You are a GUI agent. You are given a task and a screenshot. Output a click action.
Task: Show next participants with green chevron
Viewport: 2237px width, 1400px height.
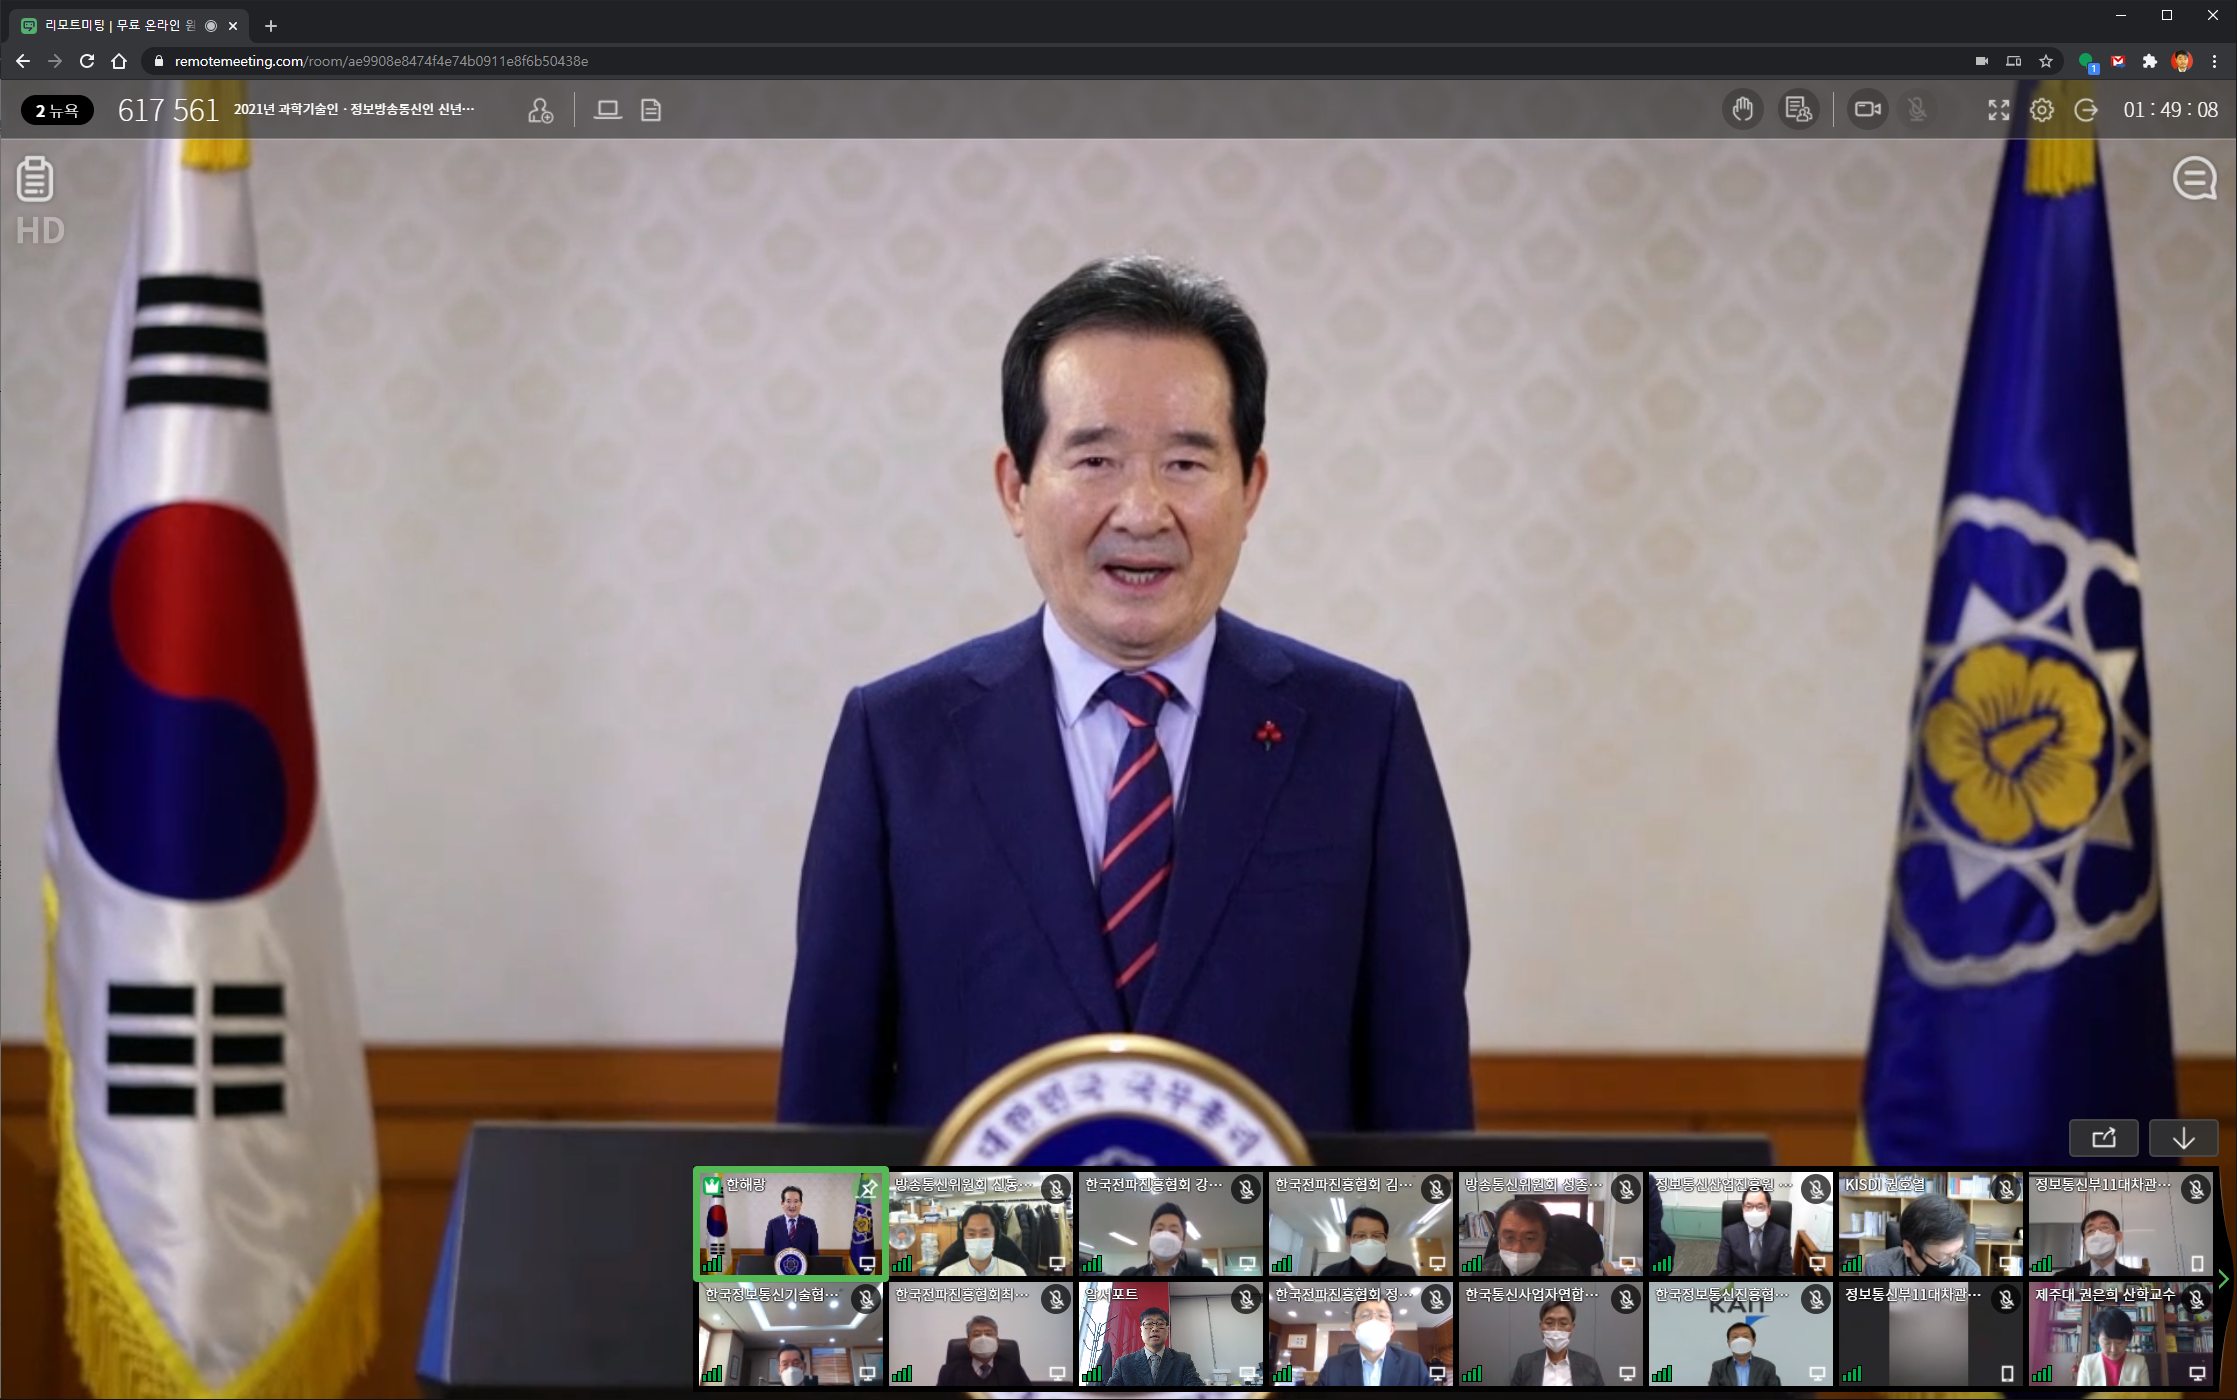(x=2224, y=1279)
